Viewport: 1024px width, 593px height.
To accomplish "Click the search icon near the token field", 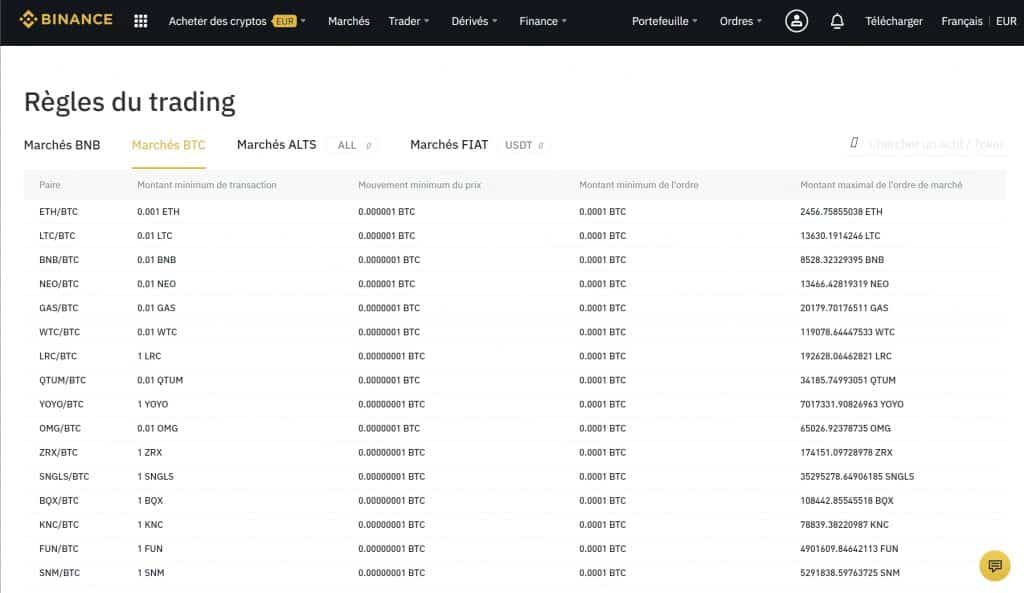I will pyautogui.click(x=855, y=144).
